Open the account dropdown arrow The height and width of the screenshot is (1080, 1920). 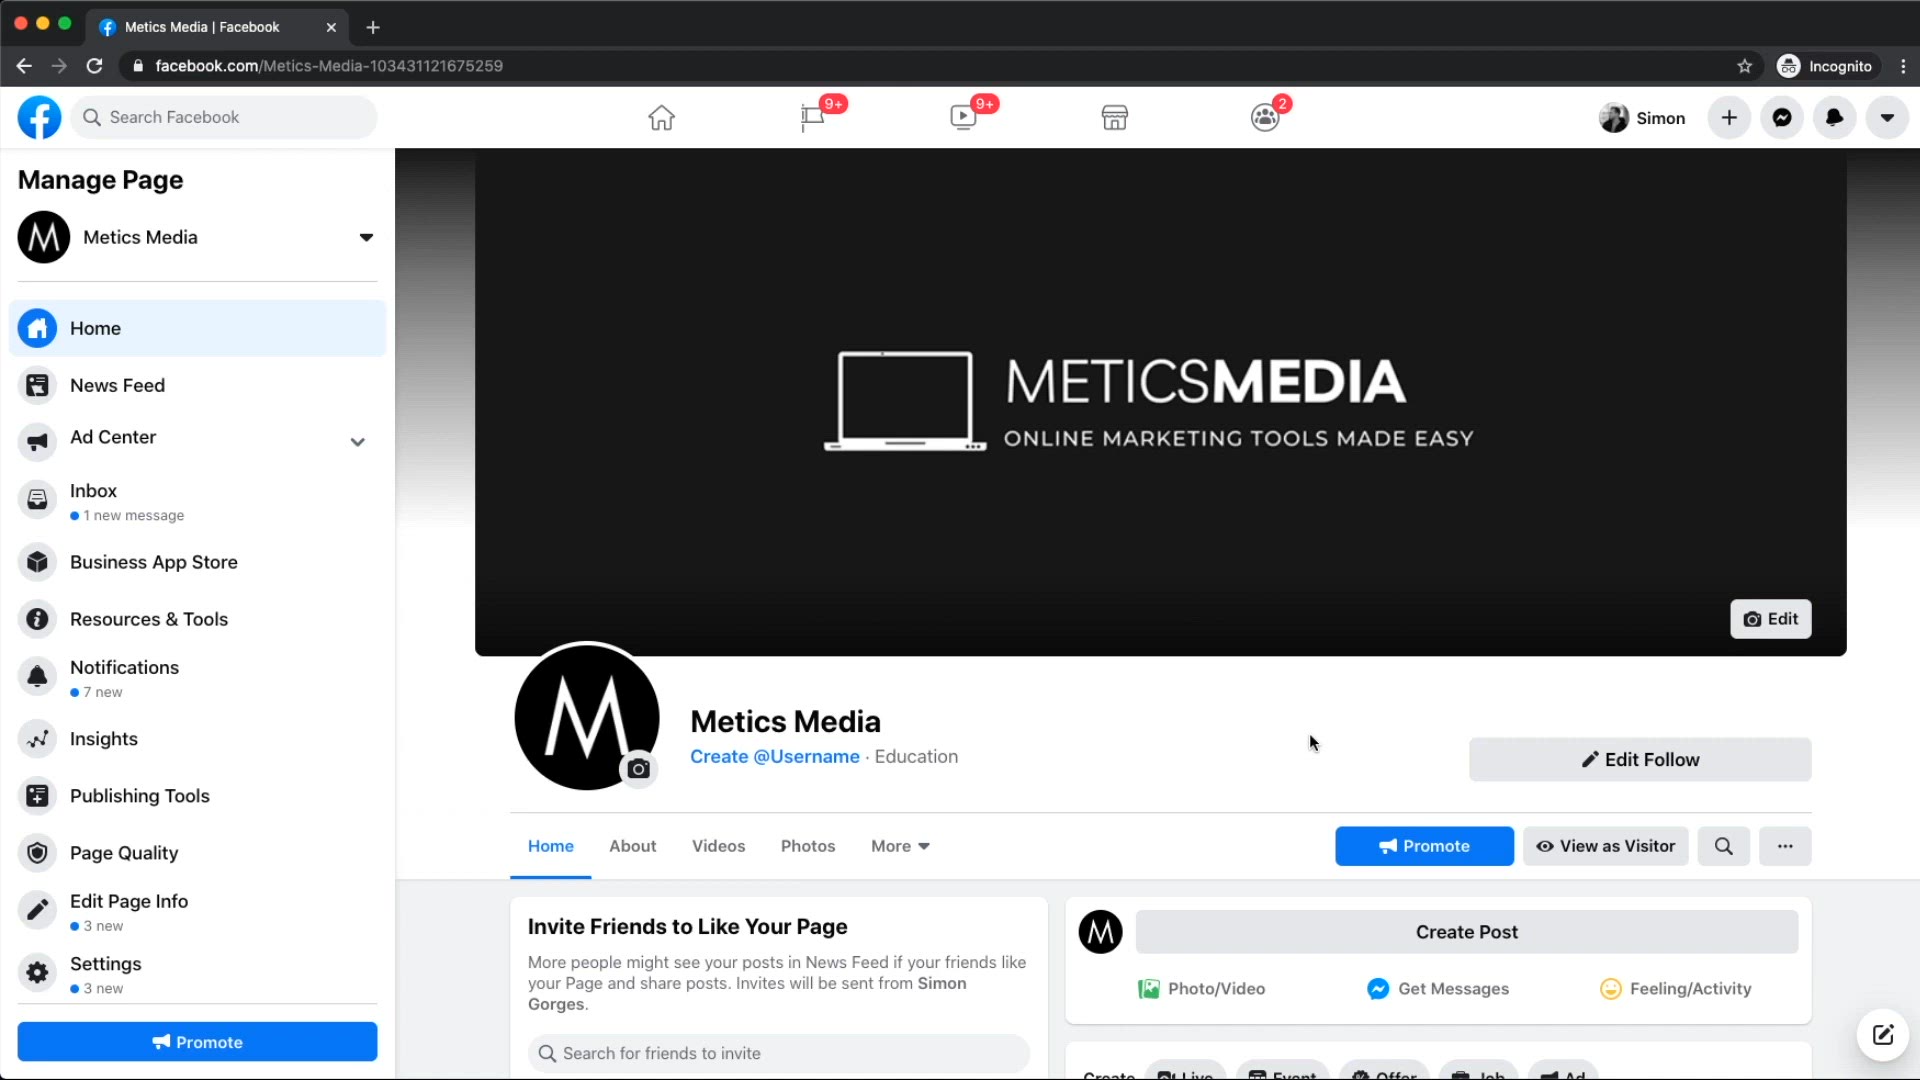(x=1887, y=118)
